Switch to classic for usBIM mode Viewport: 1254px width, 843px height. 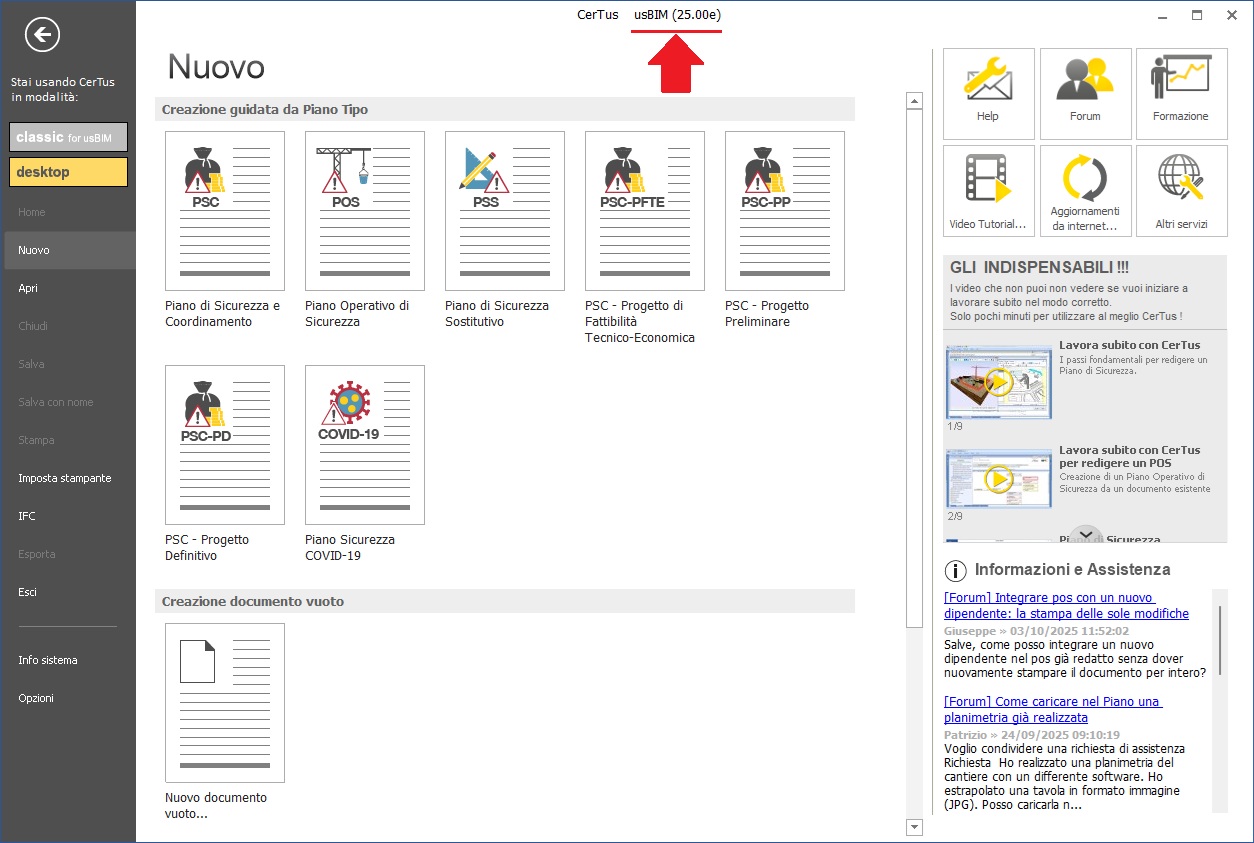pos(68,137)
